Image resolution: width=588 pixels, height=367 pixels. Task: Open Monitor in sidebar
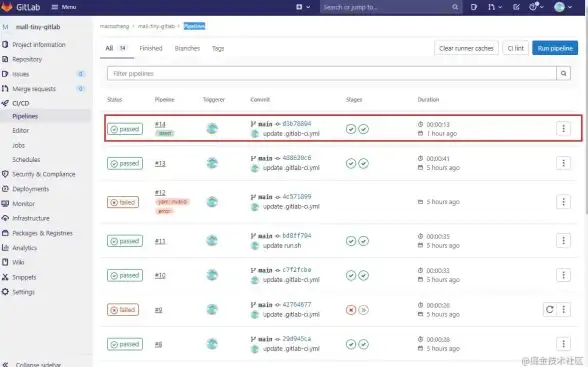(x=23, y=204)
